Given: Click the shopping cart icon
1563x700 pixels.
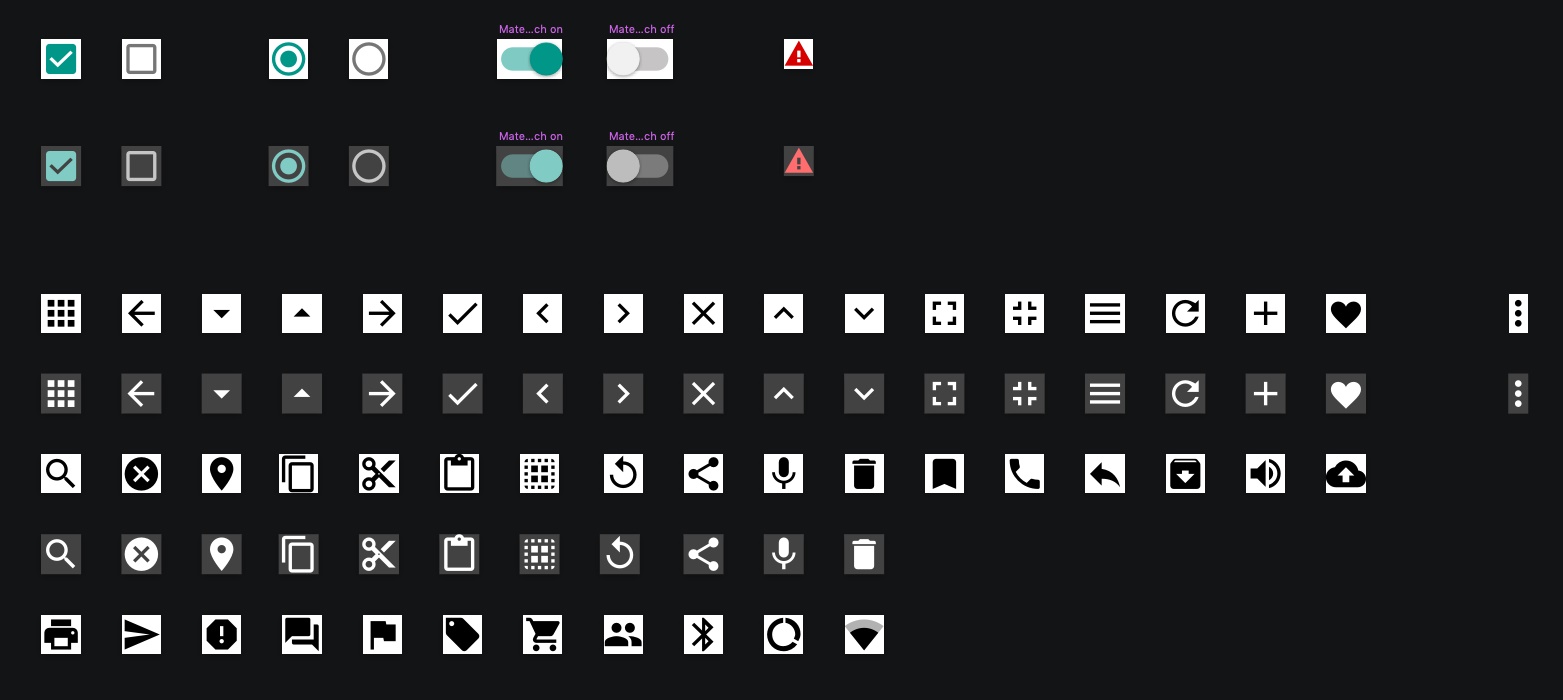Looking at the screenshot, I should 542,634.
